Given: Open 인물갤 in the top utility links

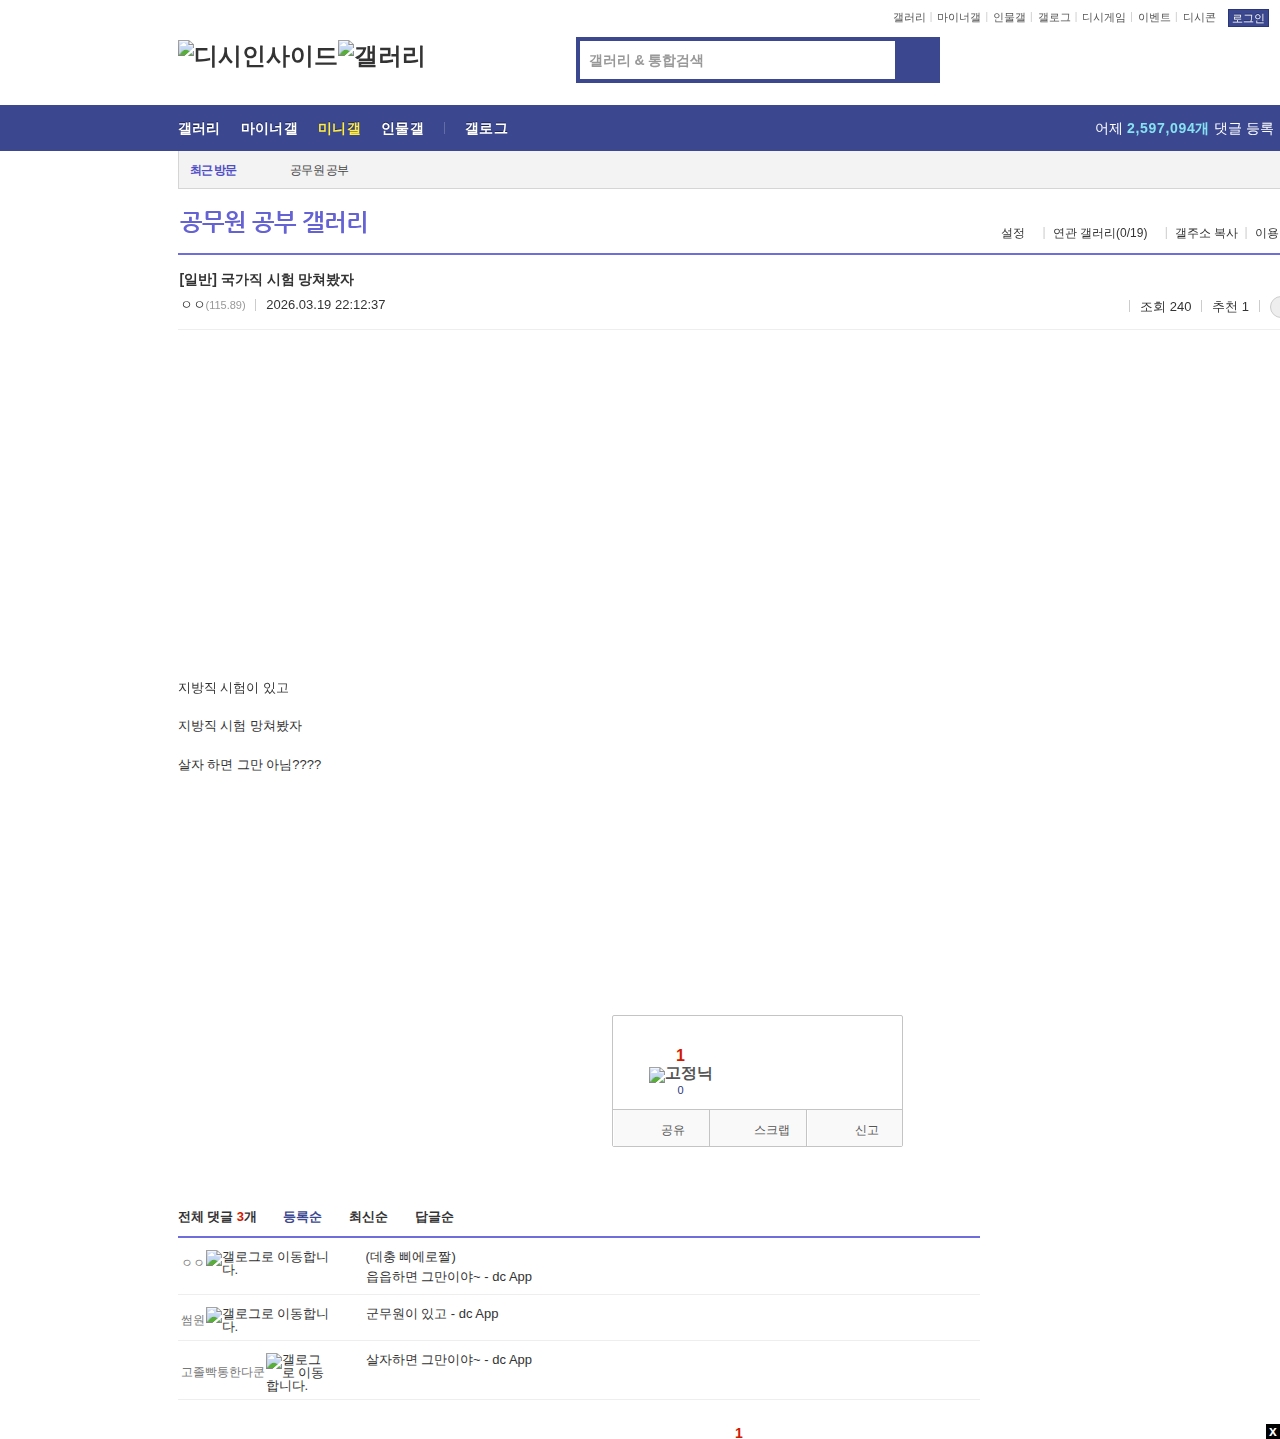Looking at the screenshot, I should click(1009, 18).
